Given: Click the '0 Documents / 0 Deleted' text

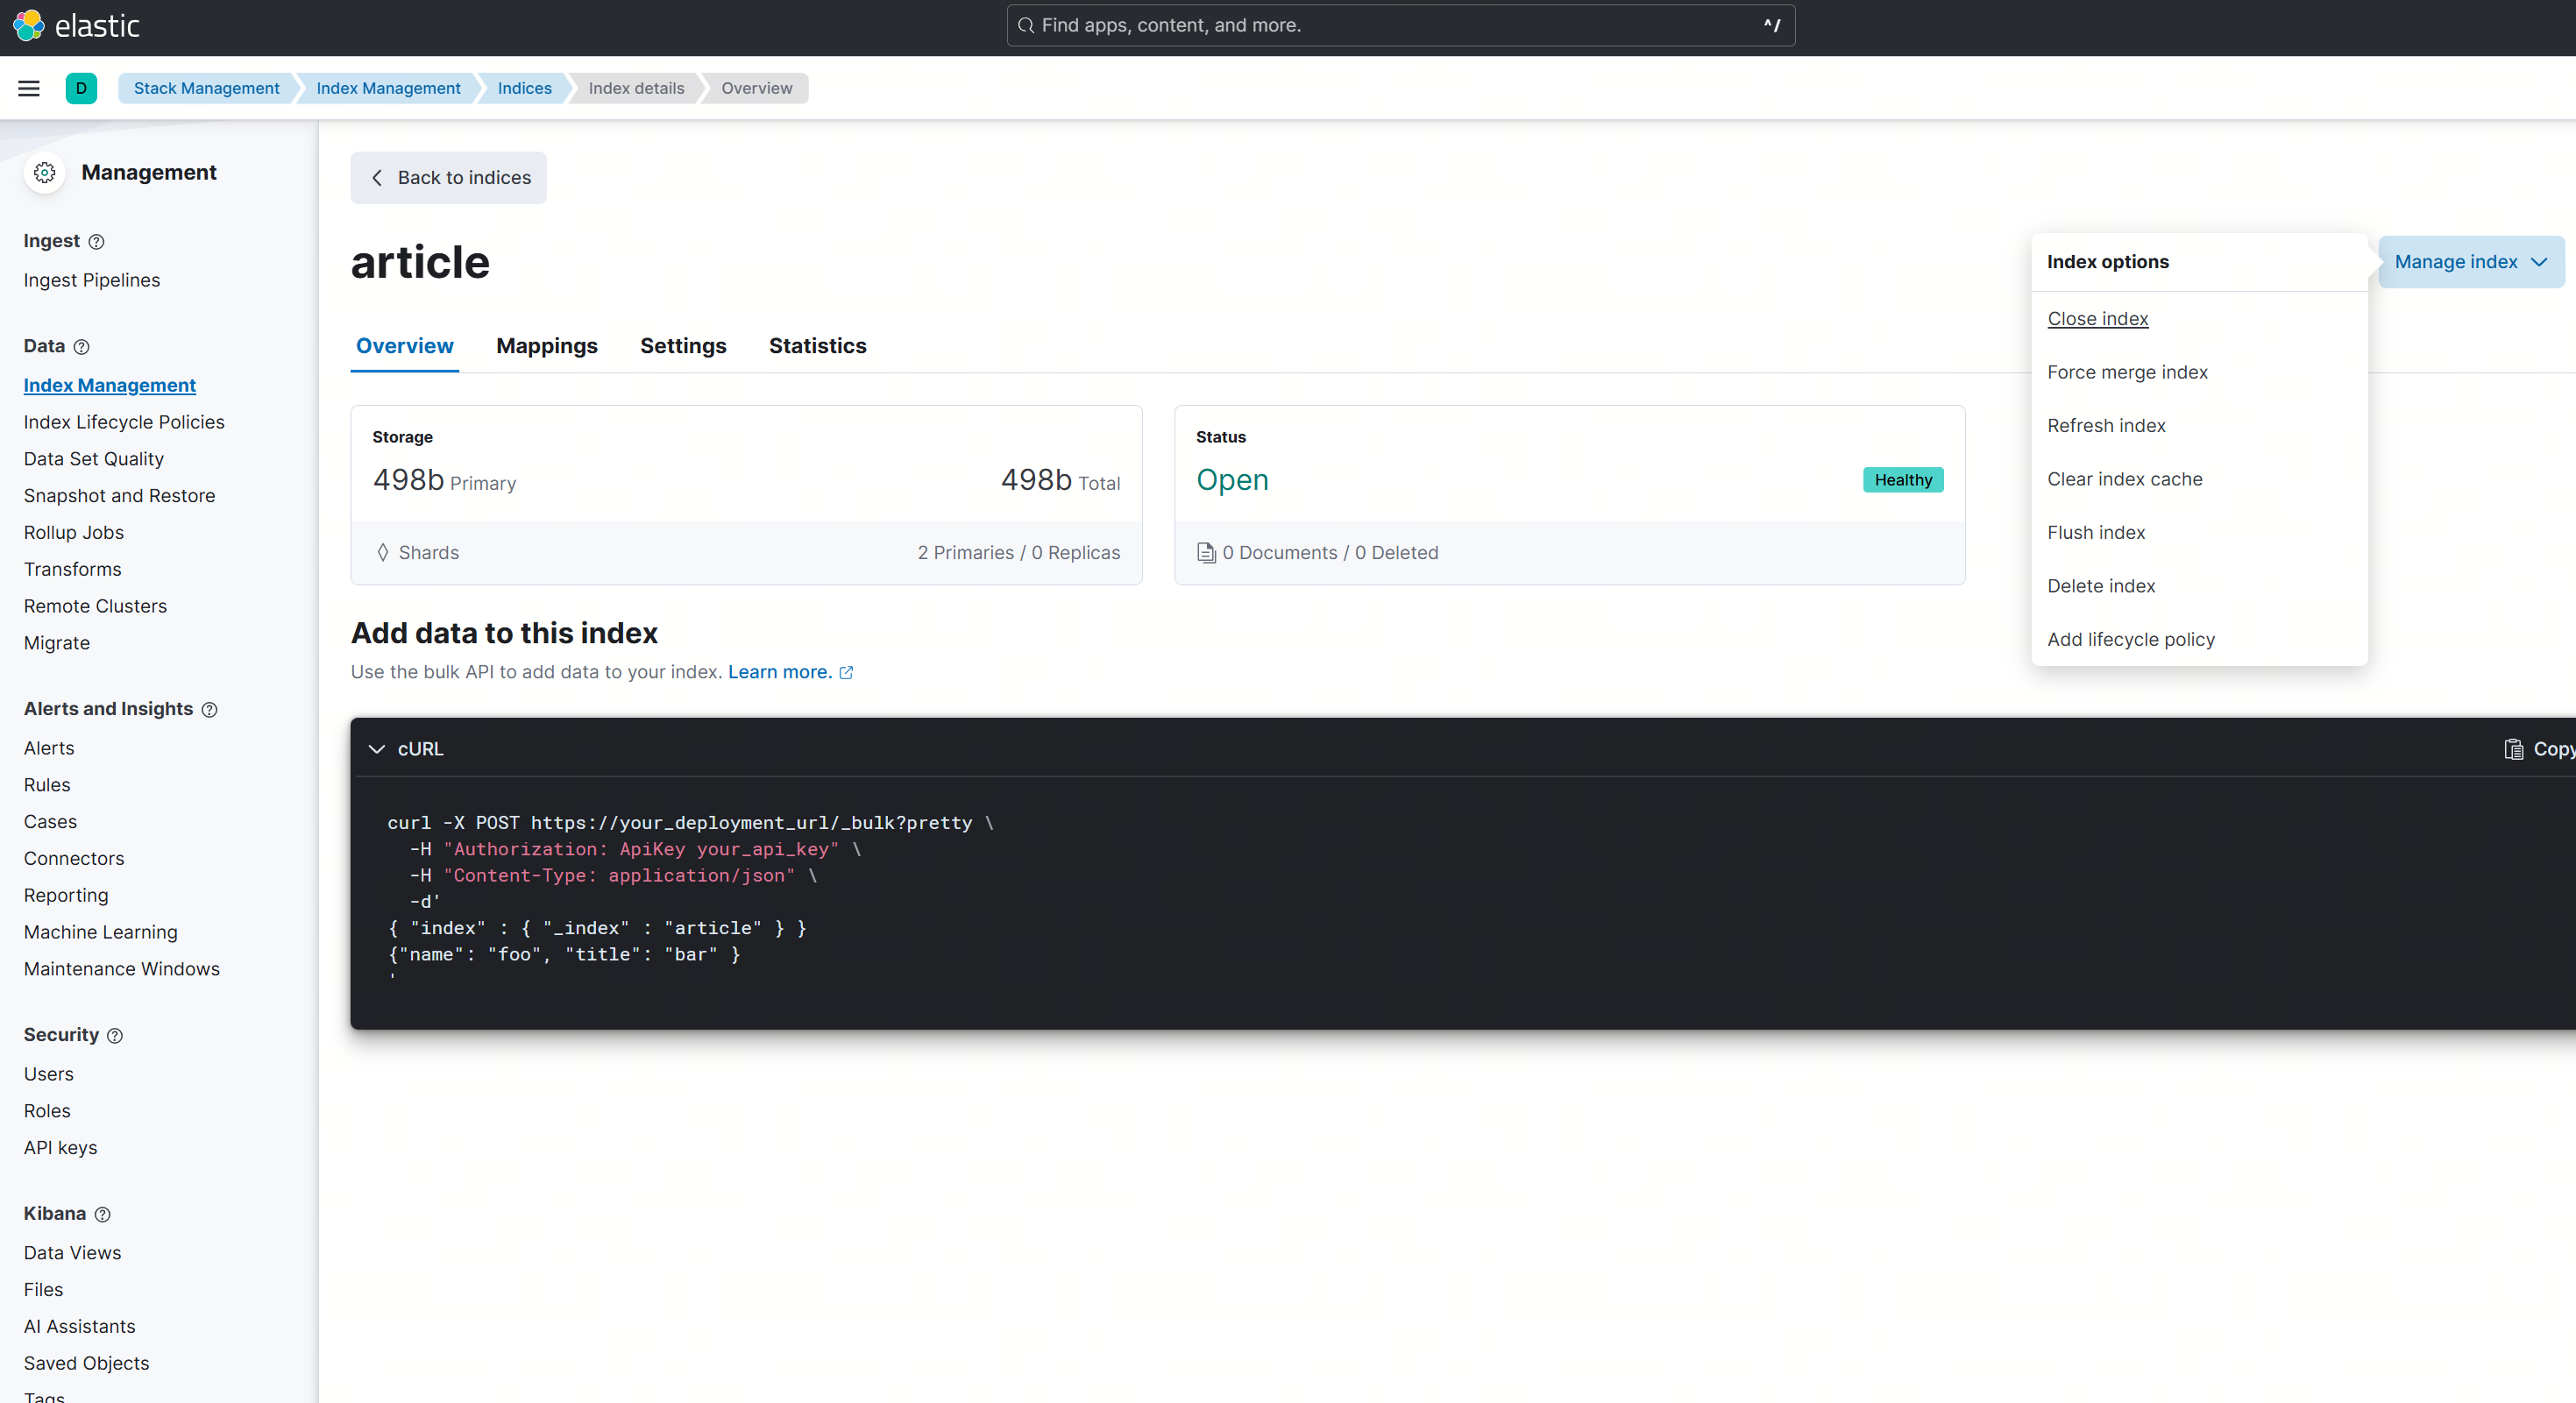Looking at the screenshot, I should 1330,553.
